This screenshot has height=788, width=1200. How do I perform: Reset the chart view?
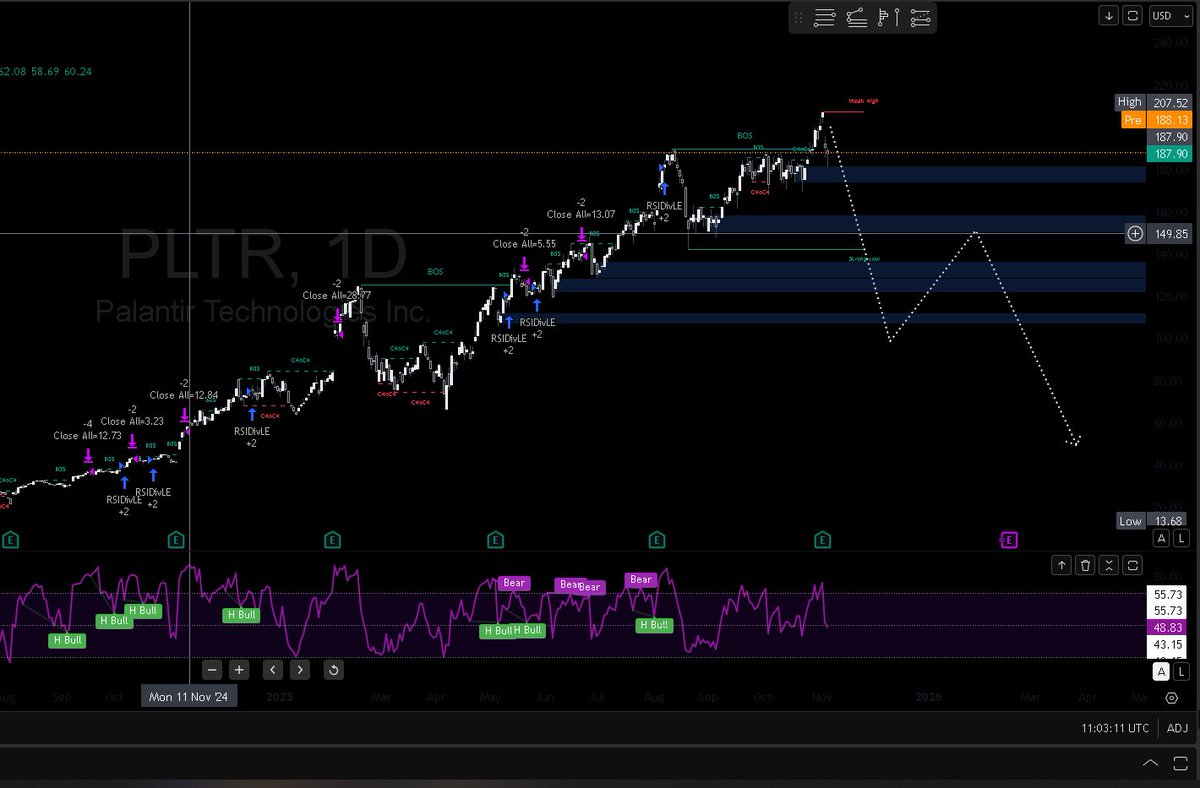pyautogui.click(x=334, y=670)
